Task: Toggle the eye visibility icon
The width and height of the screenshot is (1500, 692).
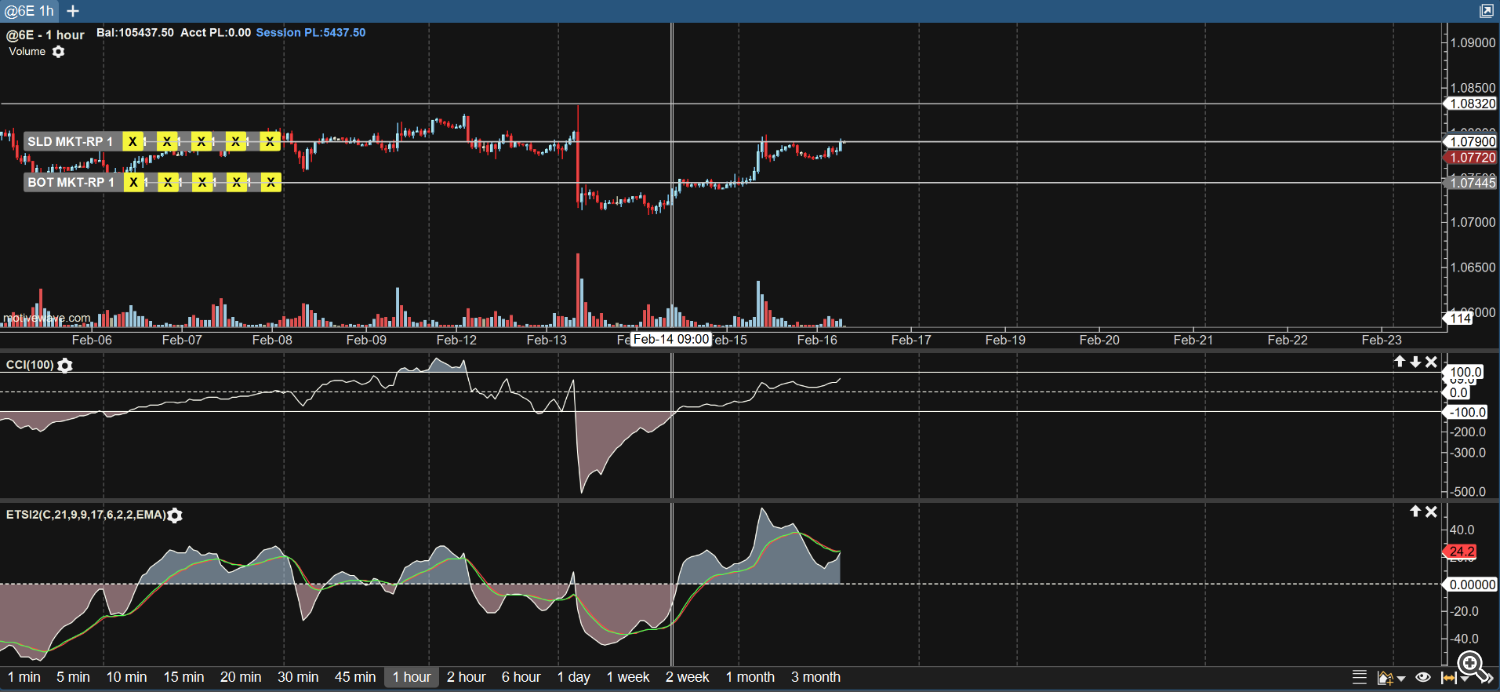Action: pos(1422,677)
